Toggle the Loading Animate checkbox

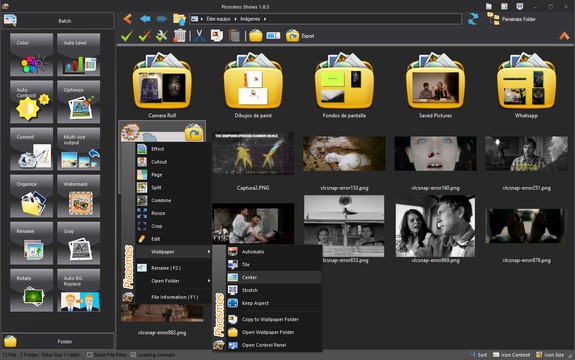pos(133,355)
